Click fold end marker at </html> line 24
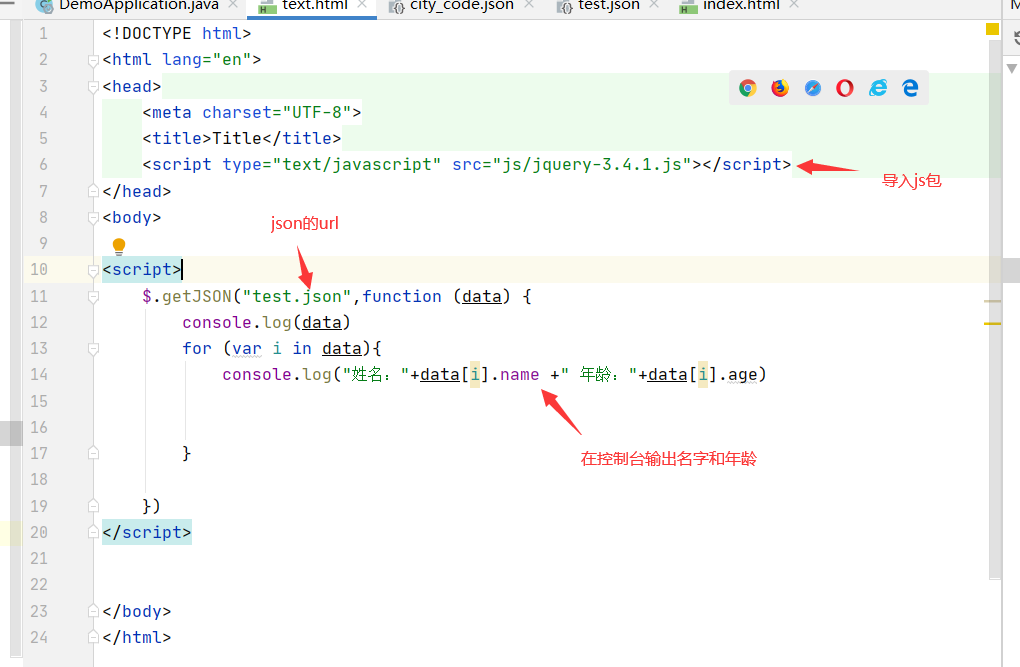Screen dimensions: 1020x667 (x=93, y=637)
